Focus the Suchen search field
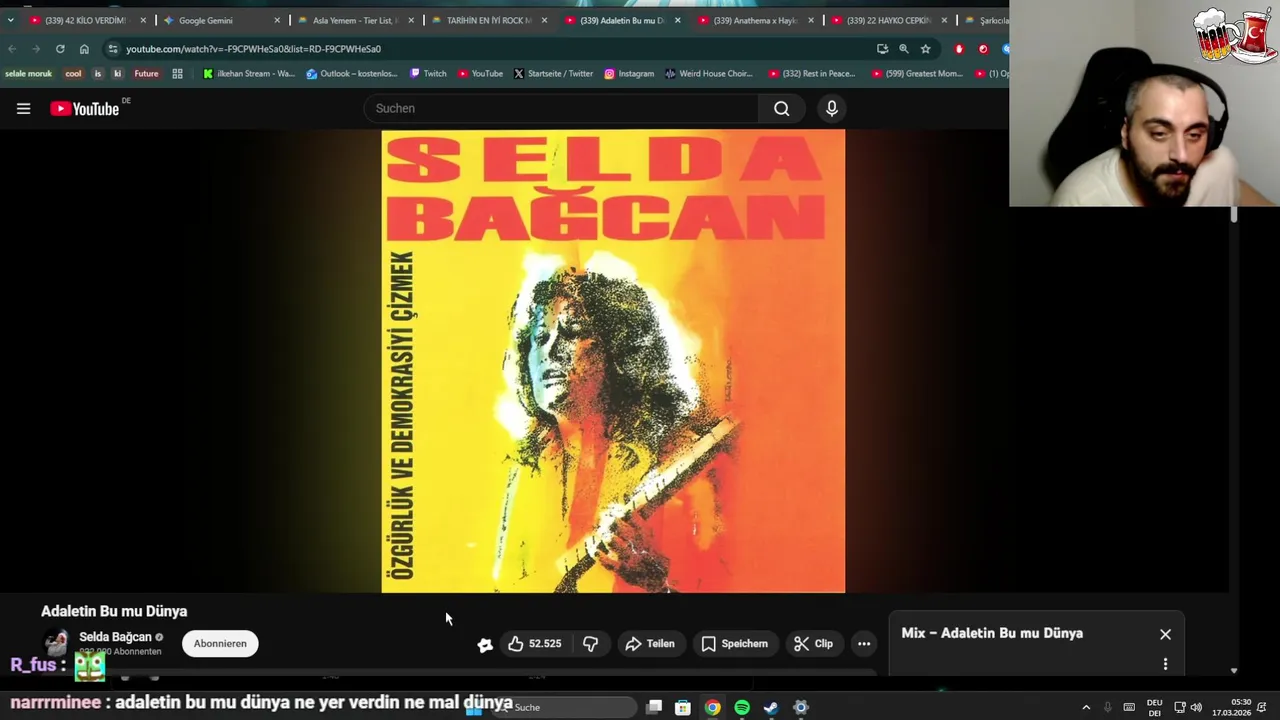The width and height of the screenshot is (1280, 720). [561, 108]
